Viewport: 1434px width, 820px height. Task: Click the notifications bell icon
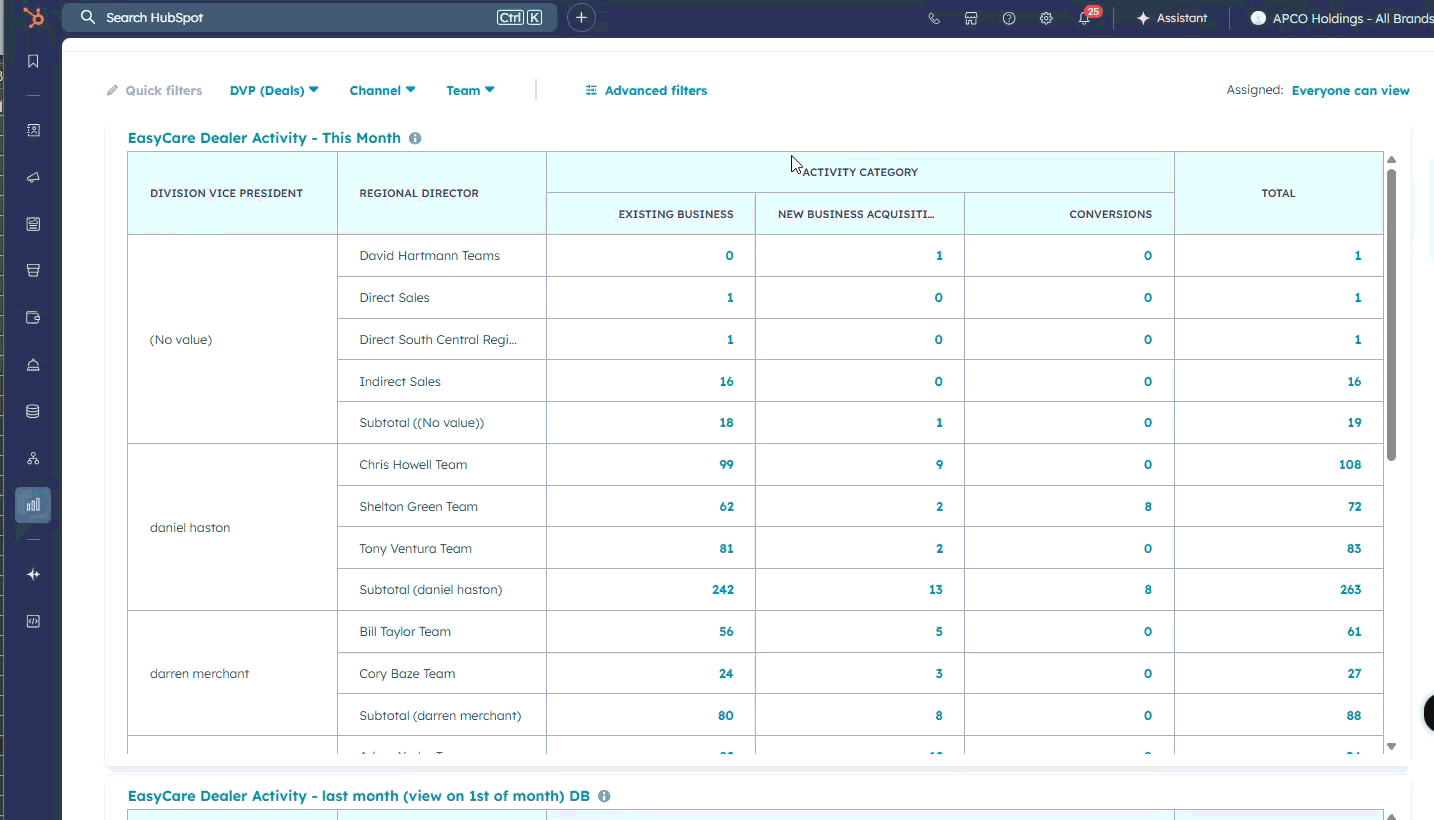pos(1084,18)
